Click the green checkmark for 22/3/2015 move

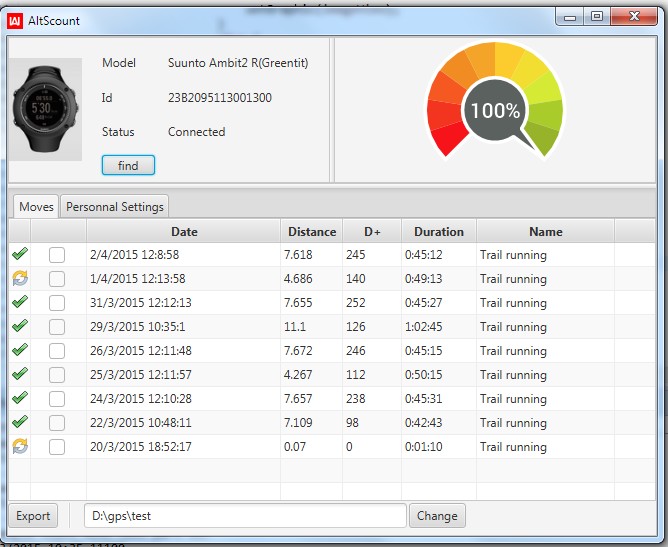[20, 422]
